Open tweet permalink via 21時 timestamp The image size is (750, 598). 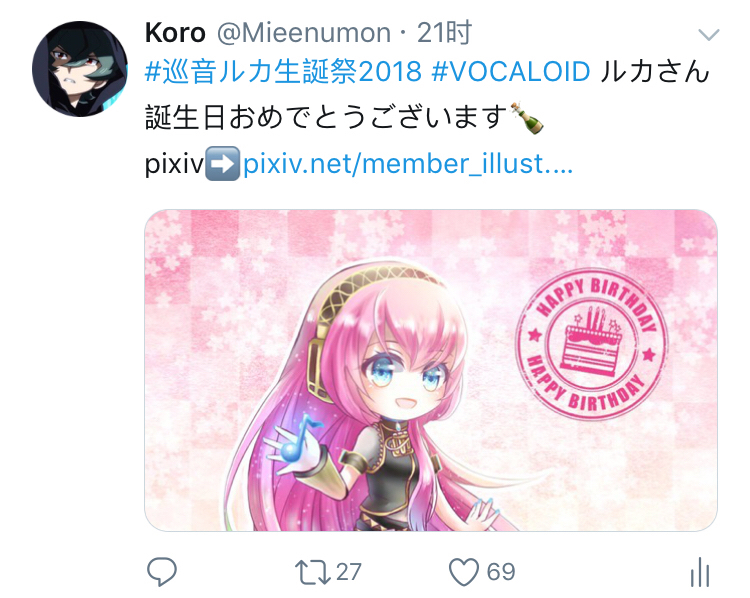click(444, 33)
